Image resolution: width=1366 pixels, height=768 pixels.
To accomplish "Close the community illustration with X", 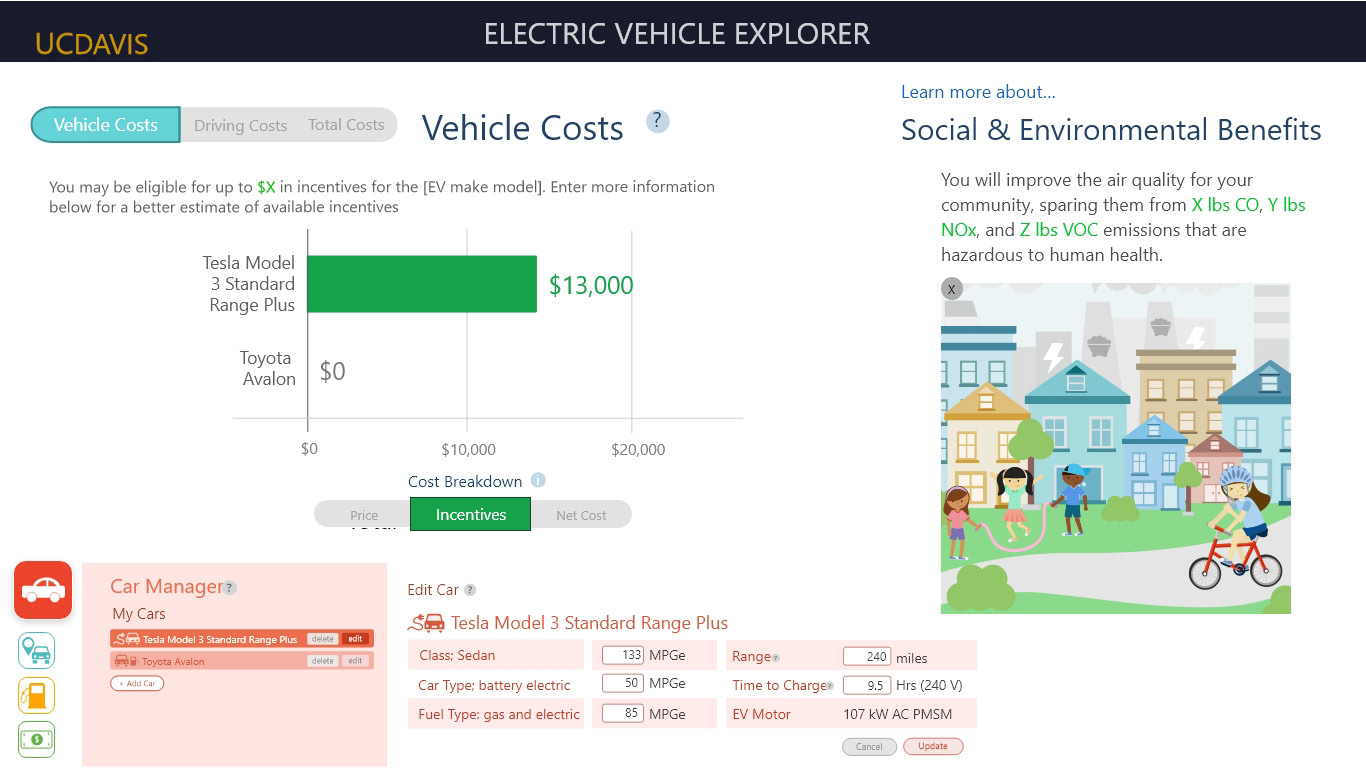I will (x=952, y=289).
